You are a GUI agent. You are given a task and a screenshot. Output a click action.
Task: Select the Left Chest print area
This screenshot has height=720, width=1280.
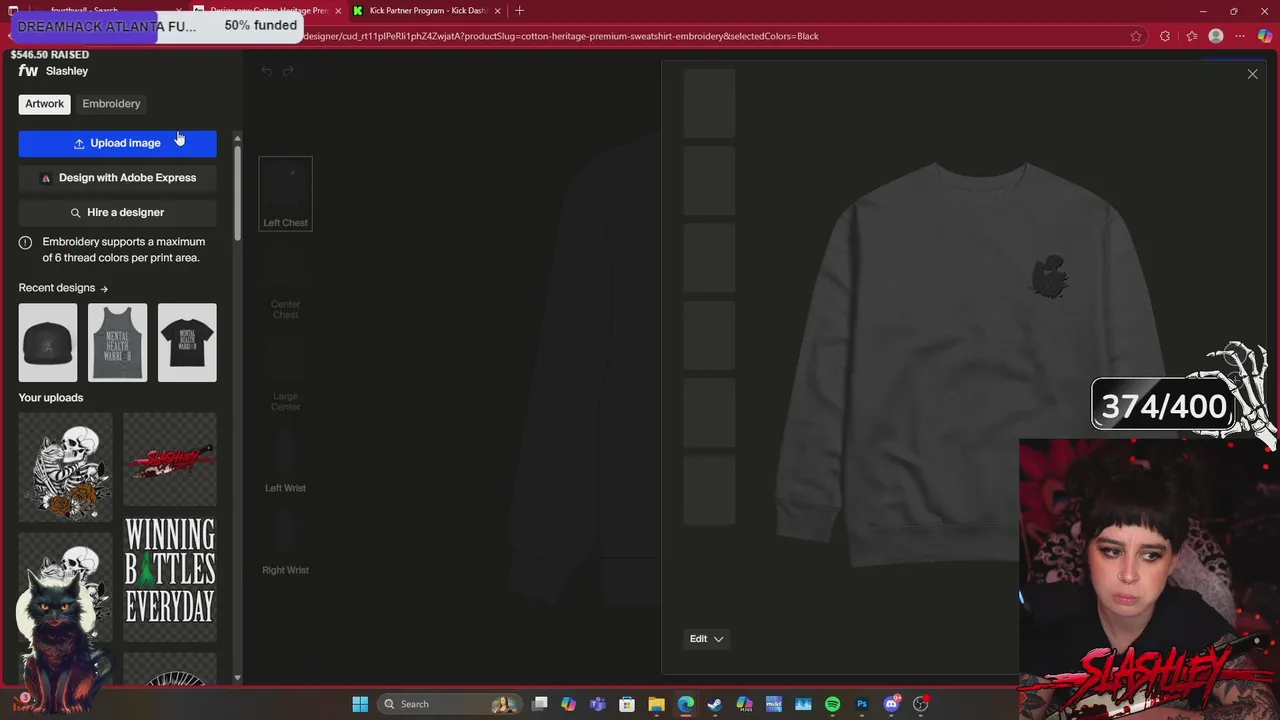[x=285, y=194]
